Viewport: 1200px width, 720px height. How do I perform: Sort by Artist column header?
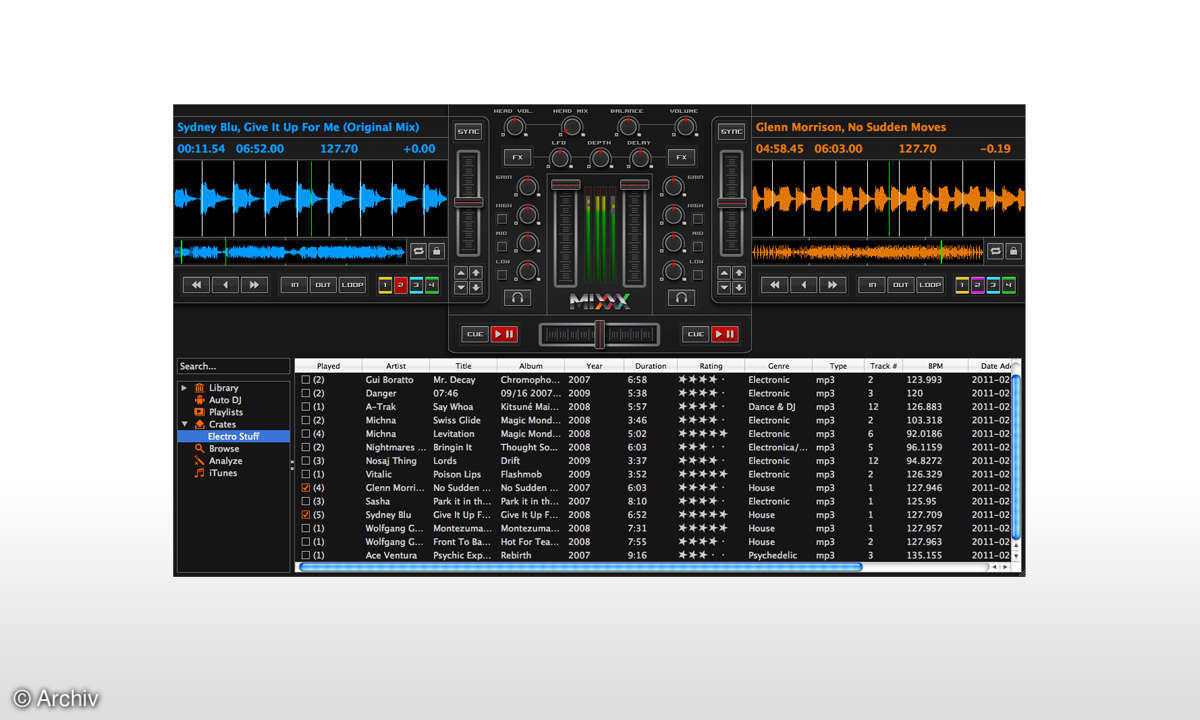pyautogui.click(x=396, y=366)
